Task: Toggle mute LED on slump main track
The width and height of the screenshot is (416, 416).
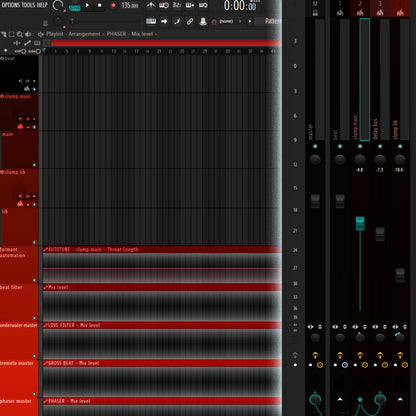Action: click(x=34, y=127)
